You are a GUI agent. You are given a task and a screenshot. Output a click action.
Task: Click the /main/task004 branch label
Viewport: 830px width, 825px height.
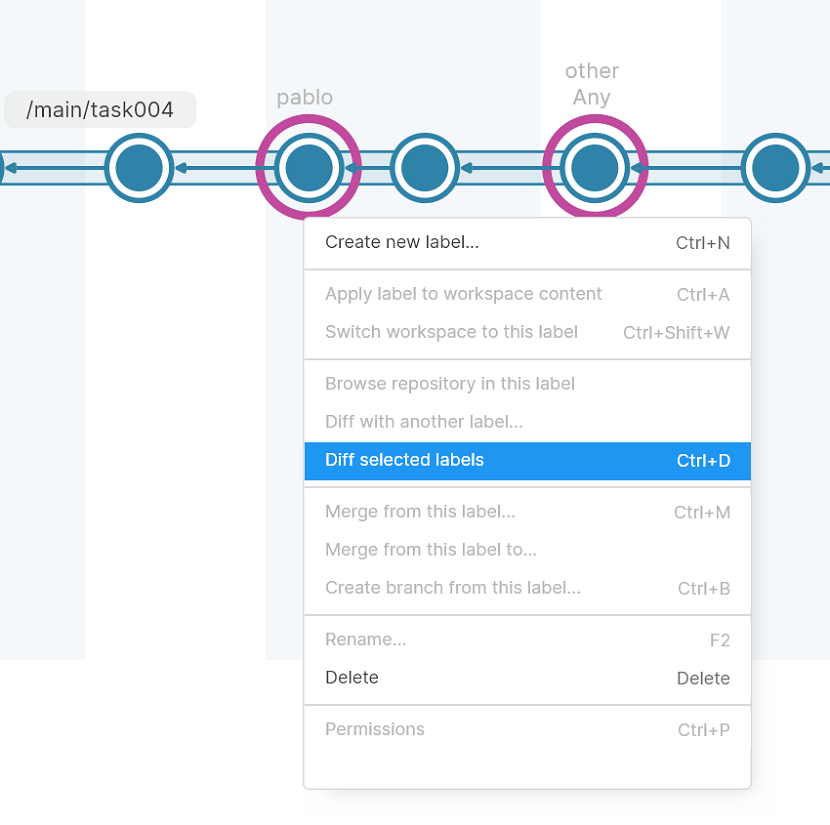(100, 109)
